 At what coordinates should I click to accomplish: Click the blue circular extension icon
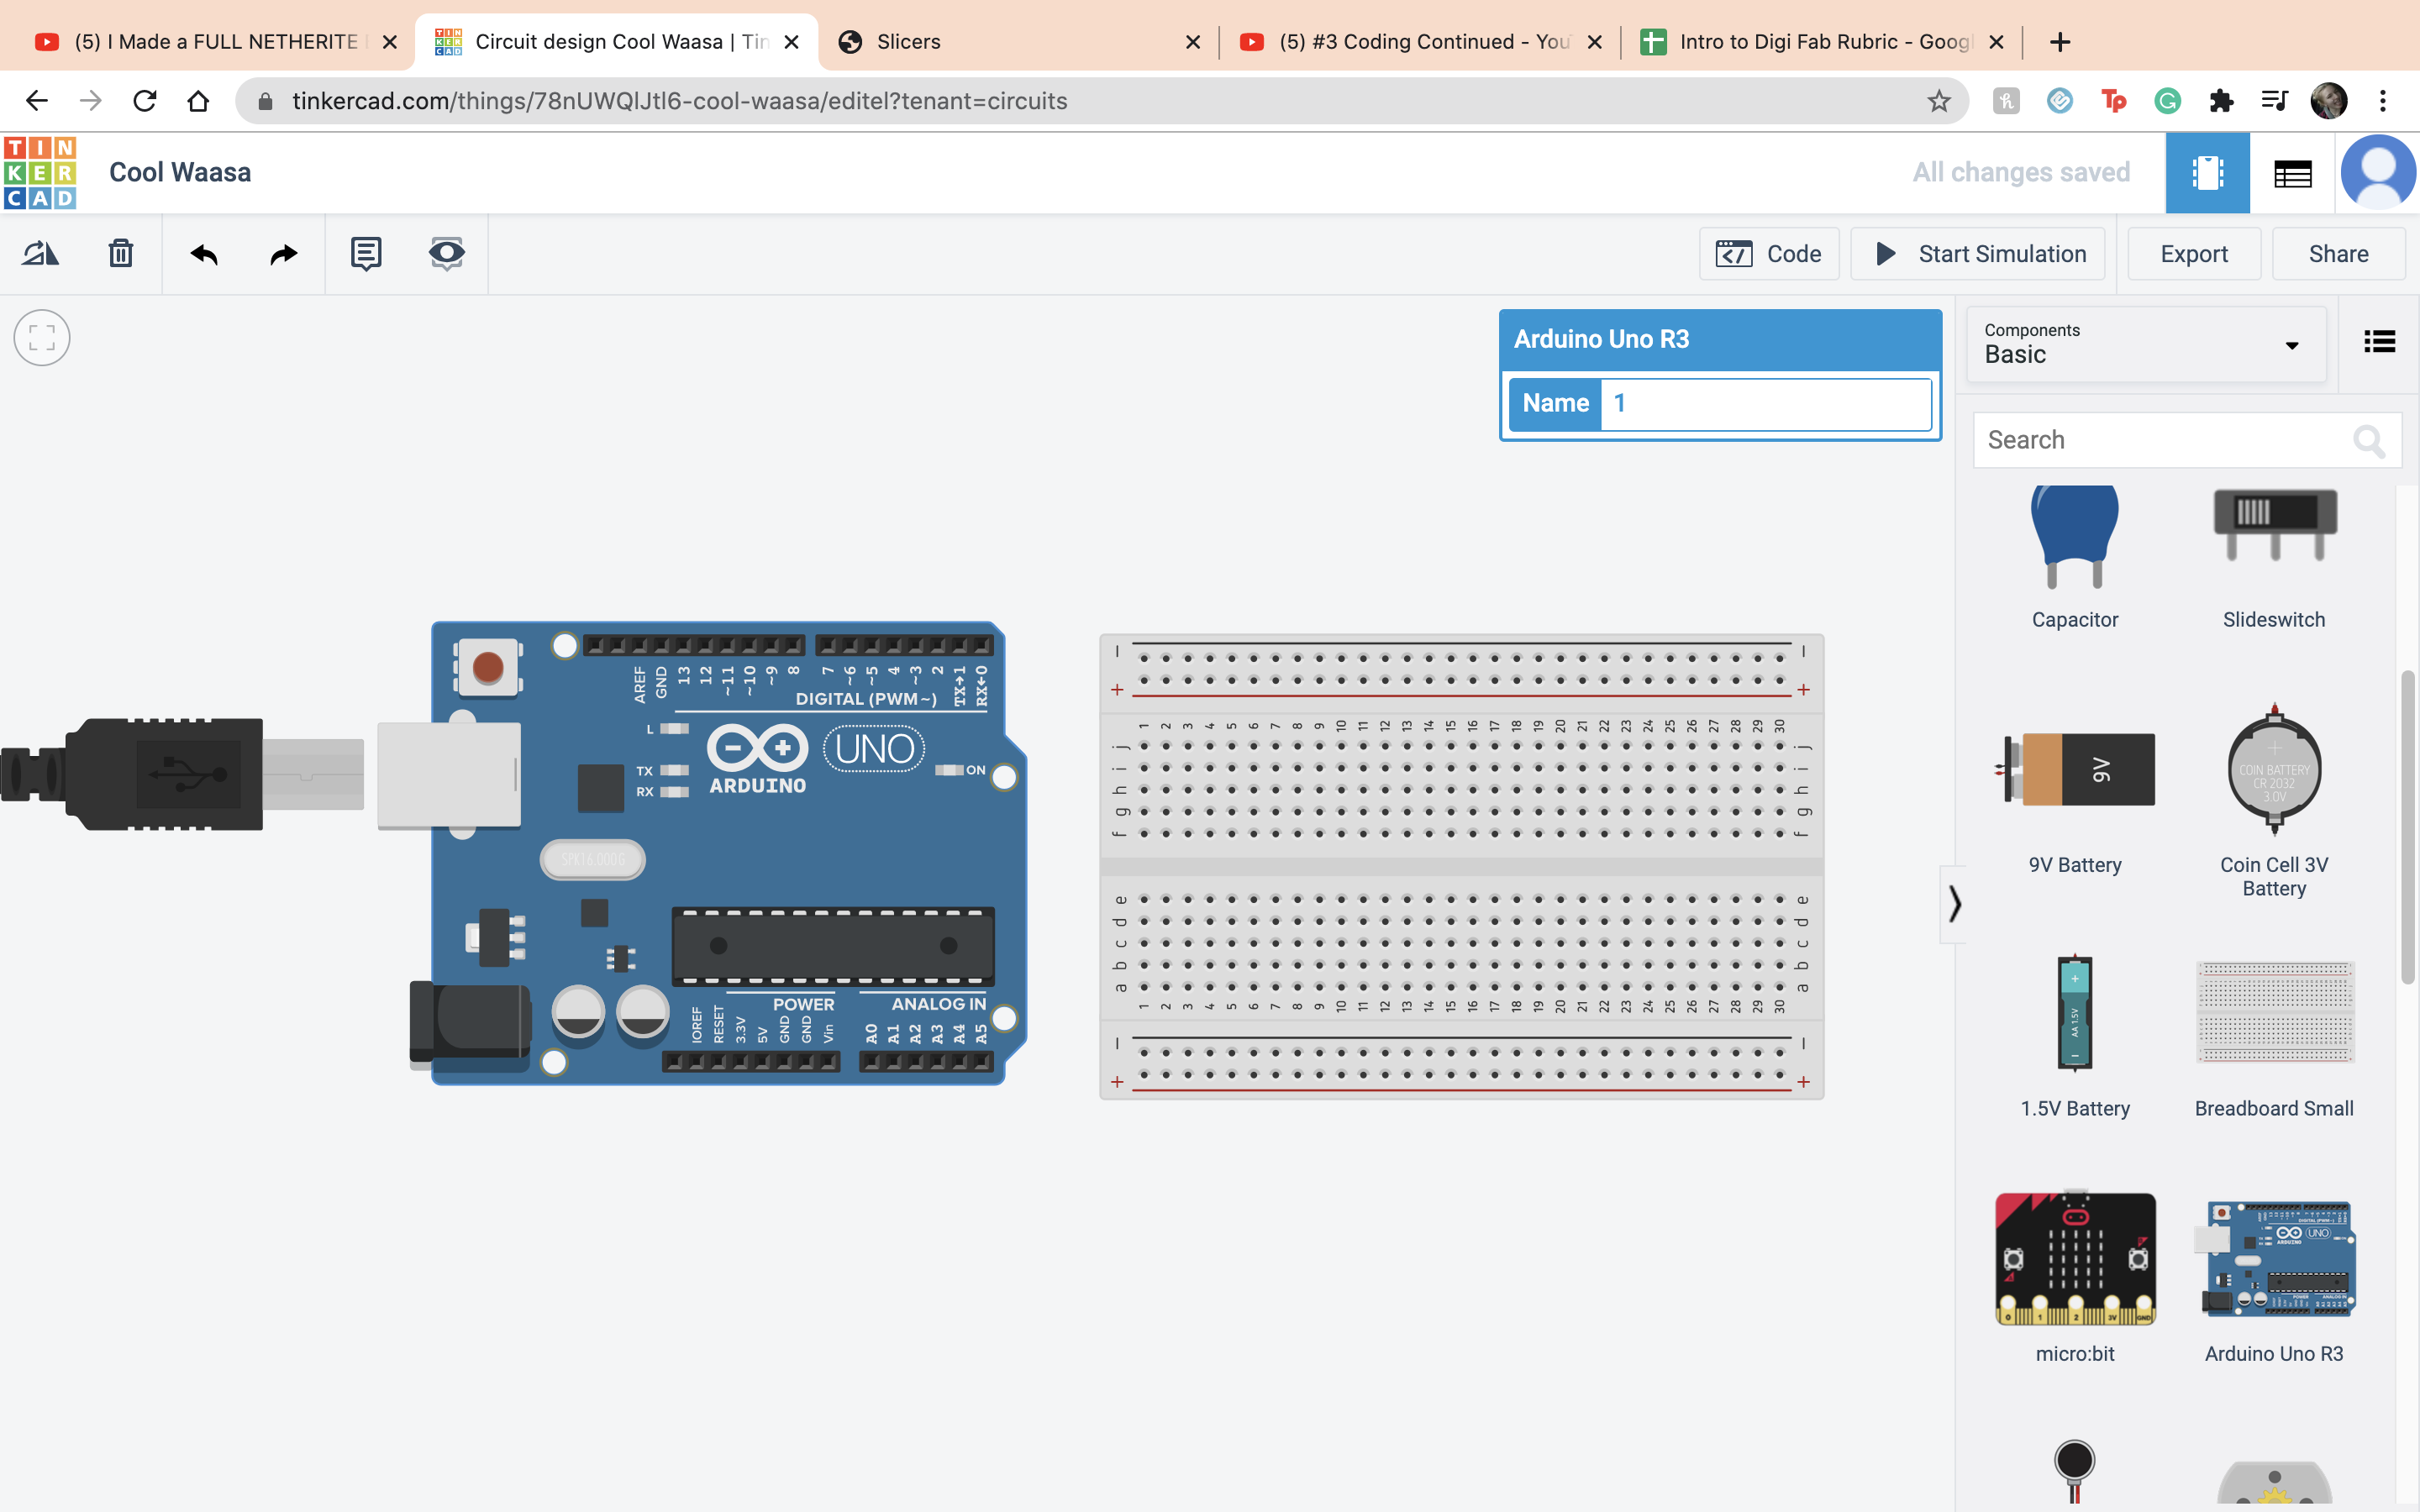point(2059,101)
